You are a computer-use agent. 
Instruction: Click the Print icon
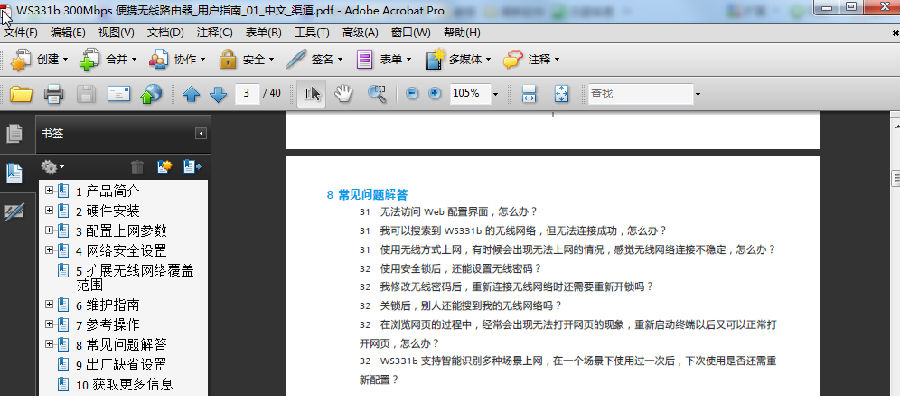pos(54,94)
